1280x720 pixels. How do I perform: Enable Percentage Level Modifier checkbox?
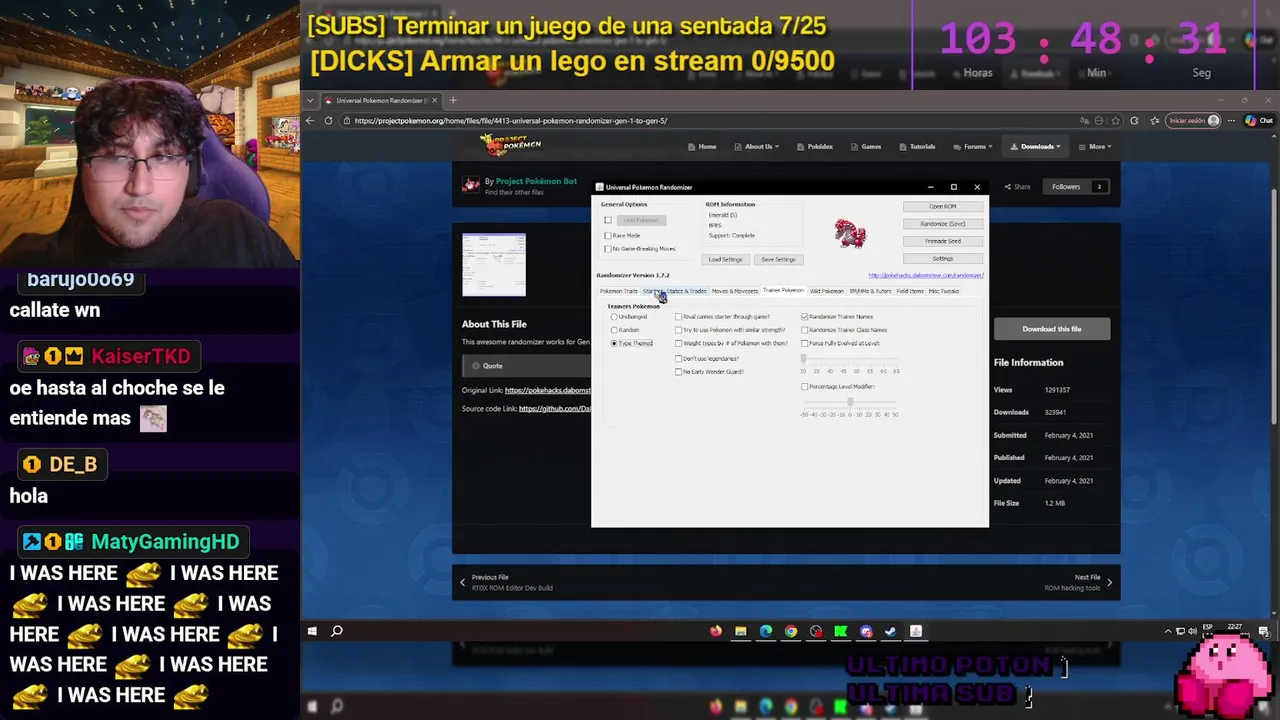click(805, 387)
